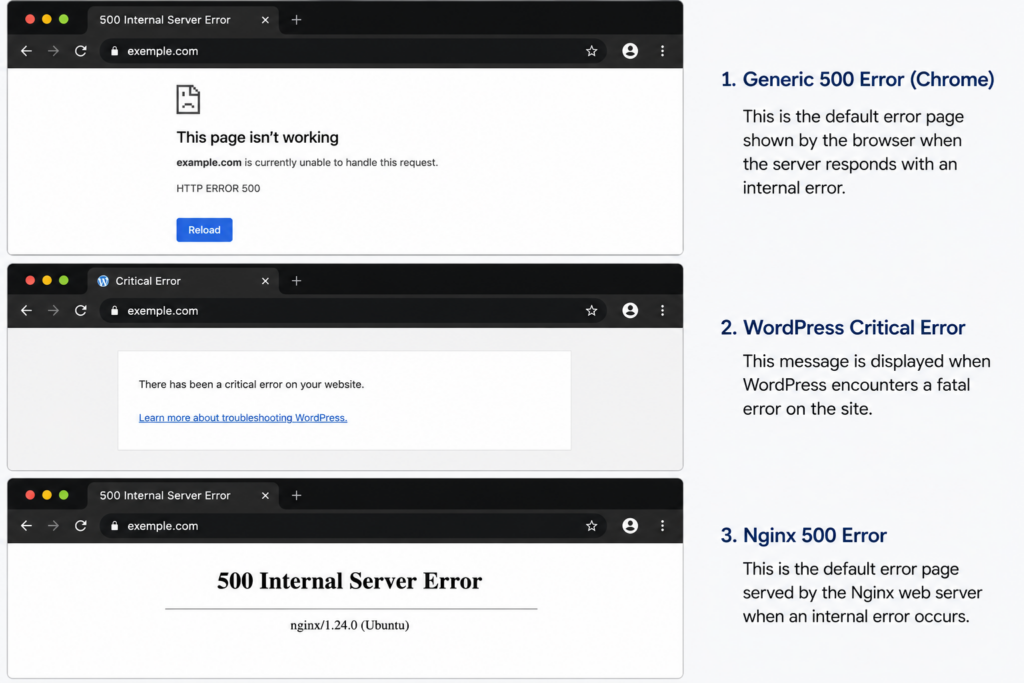Add new tab in top browser window
This screenshot has height=683, width=1024.
tap(296, 20)
